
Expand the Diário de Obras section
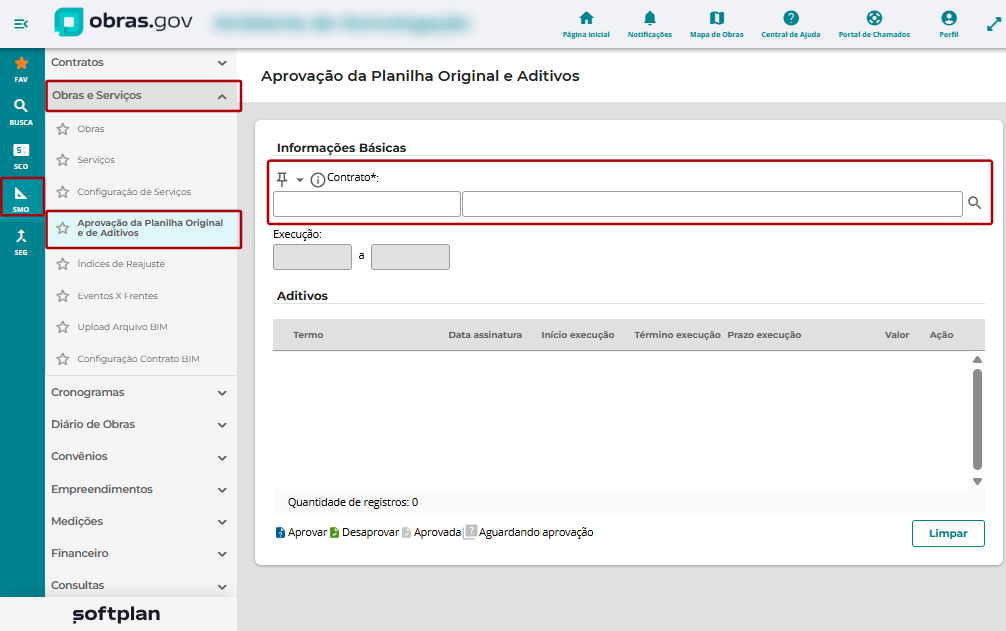click(x=141, y=425)
